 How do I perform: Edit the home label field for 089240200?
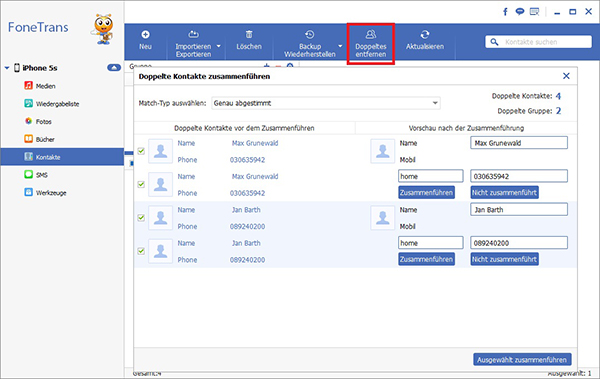pyautogui.click(x=430, y=243)
